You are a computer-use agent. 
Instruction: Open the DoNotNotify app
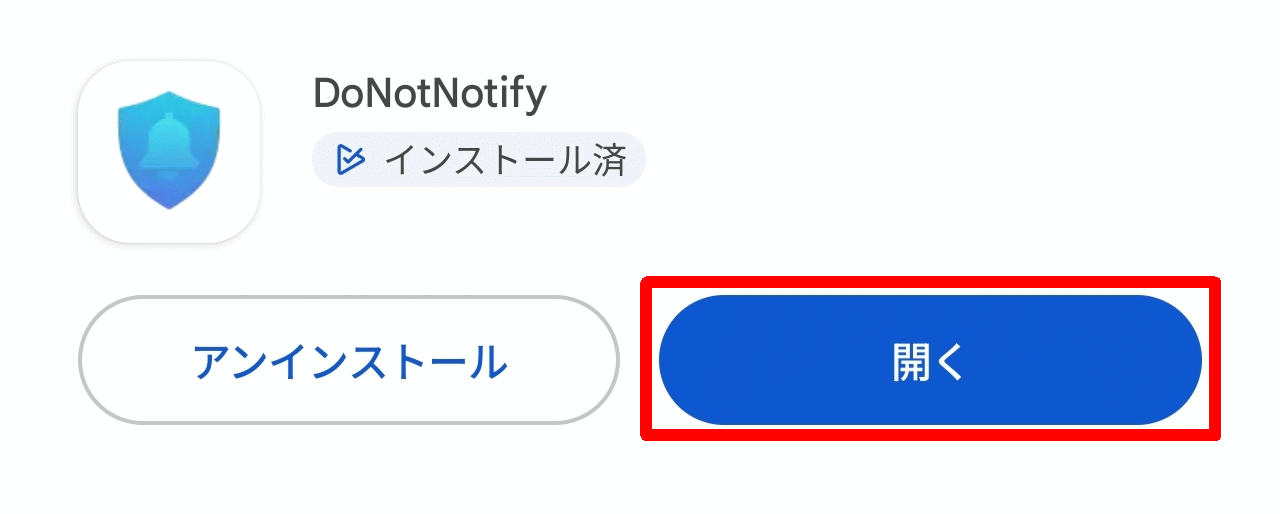[929, 361]
